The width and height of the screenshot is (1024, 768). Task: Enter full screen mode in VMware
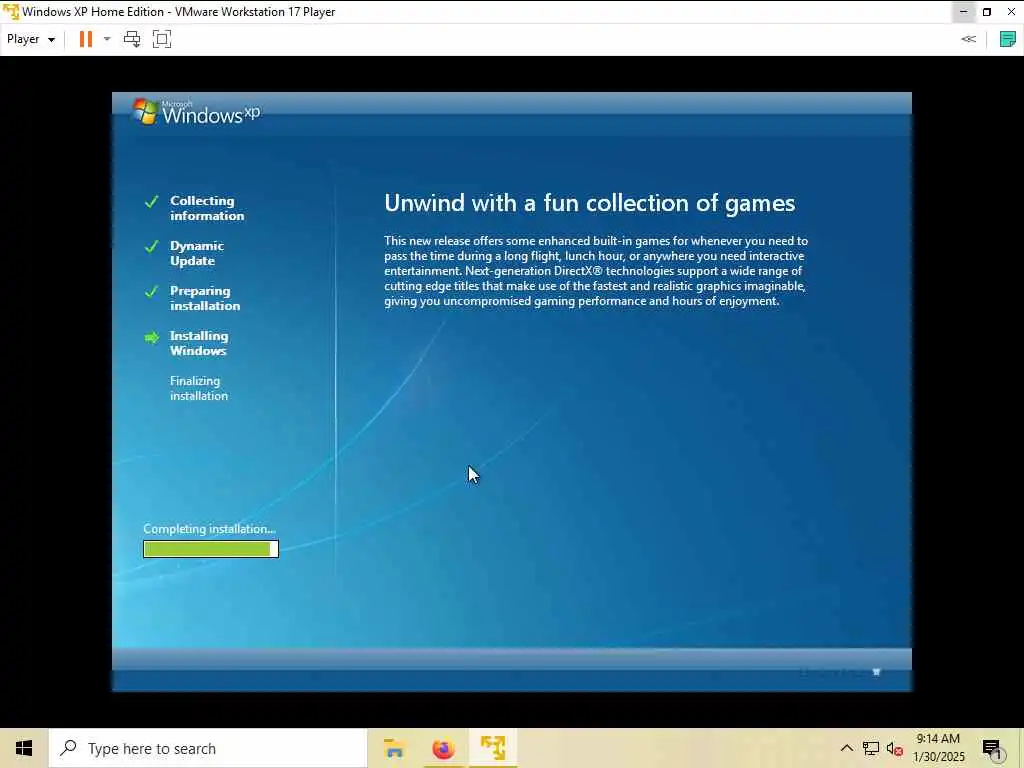(x=162, y=39)
